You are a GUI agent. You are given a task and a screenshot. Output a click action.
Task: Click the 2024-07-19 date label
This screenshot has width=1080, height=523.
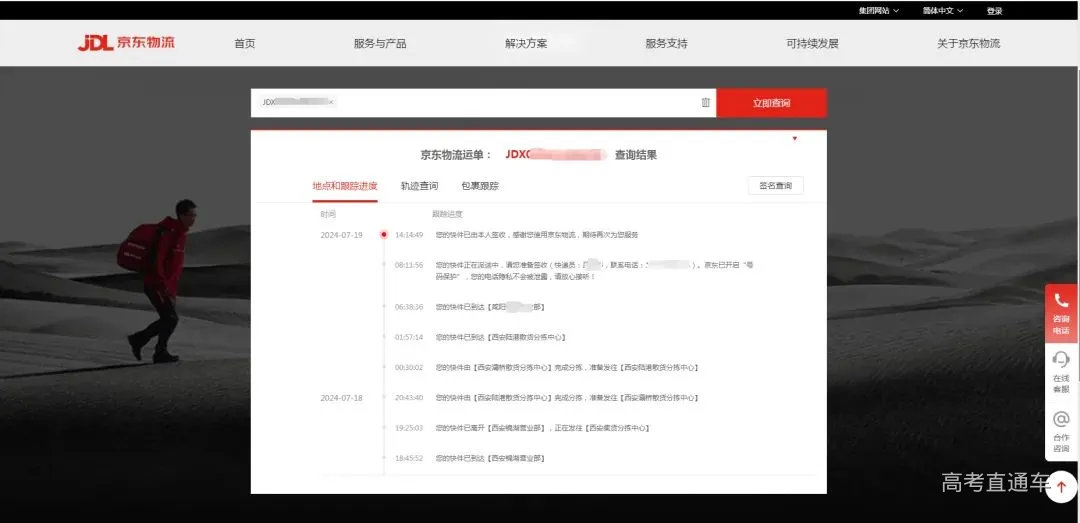(x=341, y=235)
